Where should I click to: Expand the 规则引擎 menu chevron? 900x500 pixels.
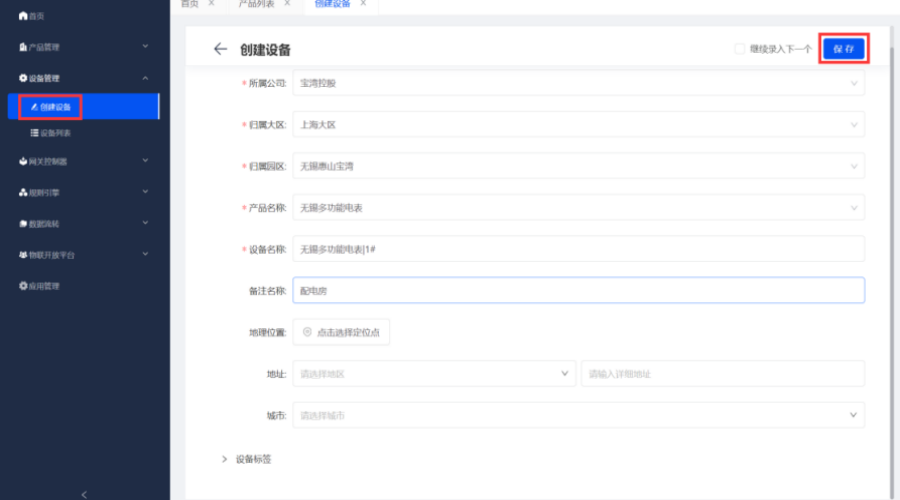(145, 192)
